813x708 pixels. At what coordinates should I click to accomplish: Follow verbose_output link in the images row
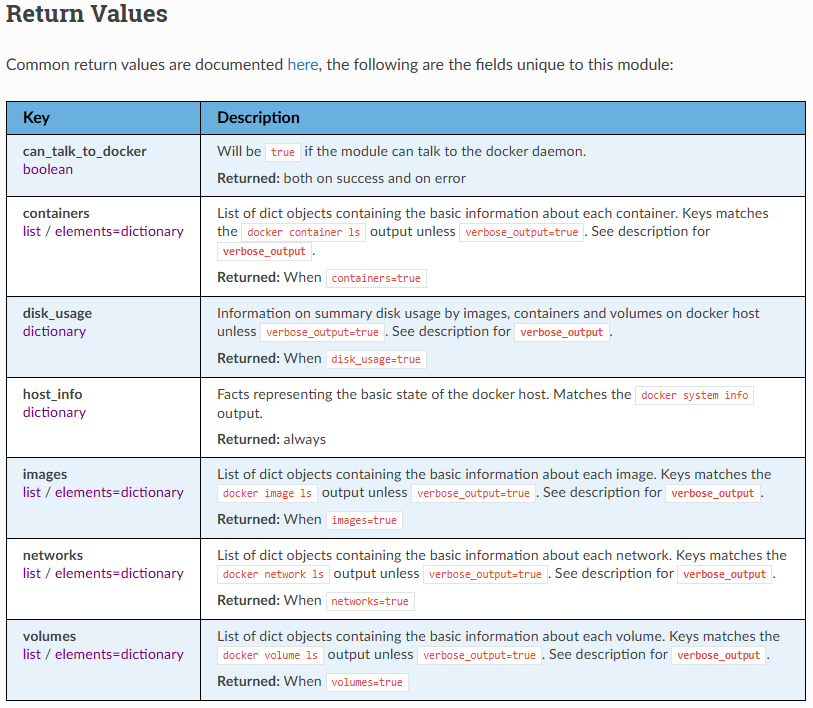tap(712, 493)
